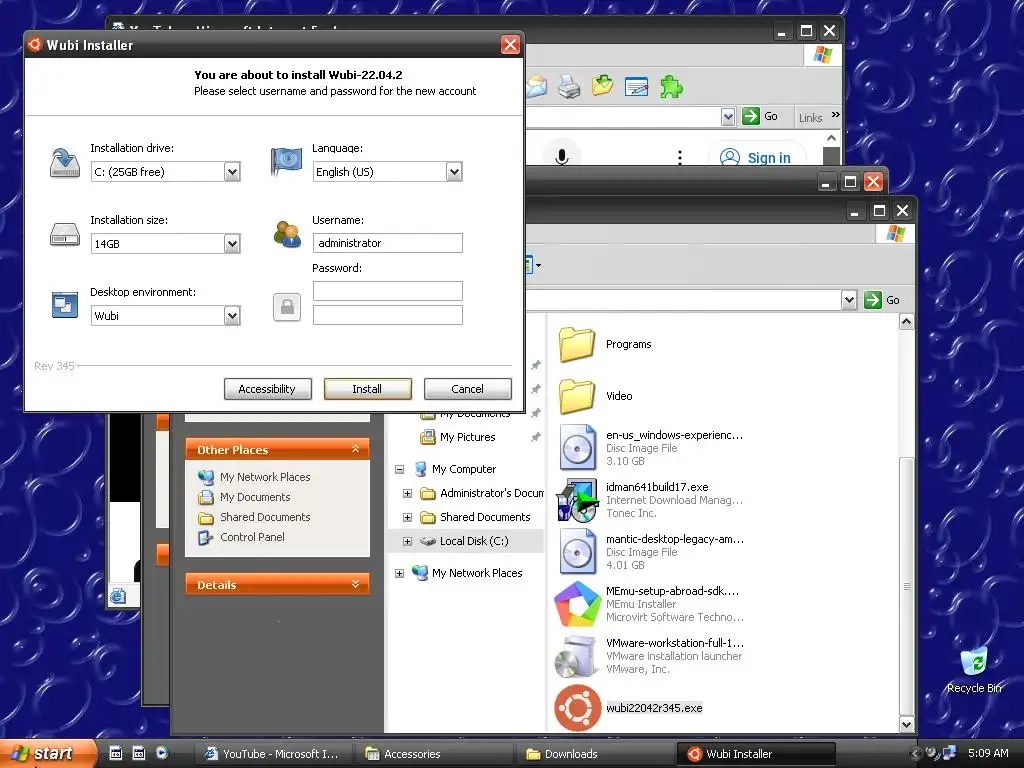Click the confirm password field below Password

(387, 315)
